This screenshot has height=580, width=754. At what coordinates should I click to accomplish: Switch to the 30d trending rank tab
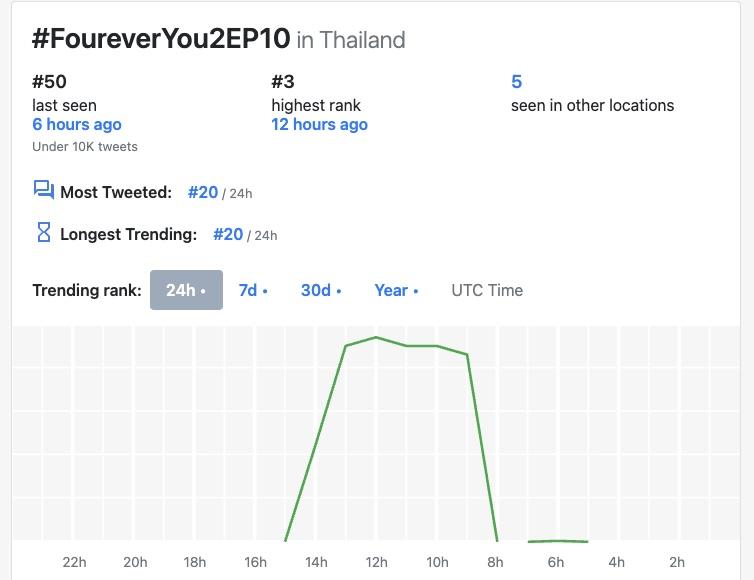click(320, 290)
